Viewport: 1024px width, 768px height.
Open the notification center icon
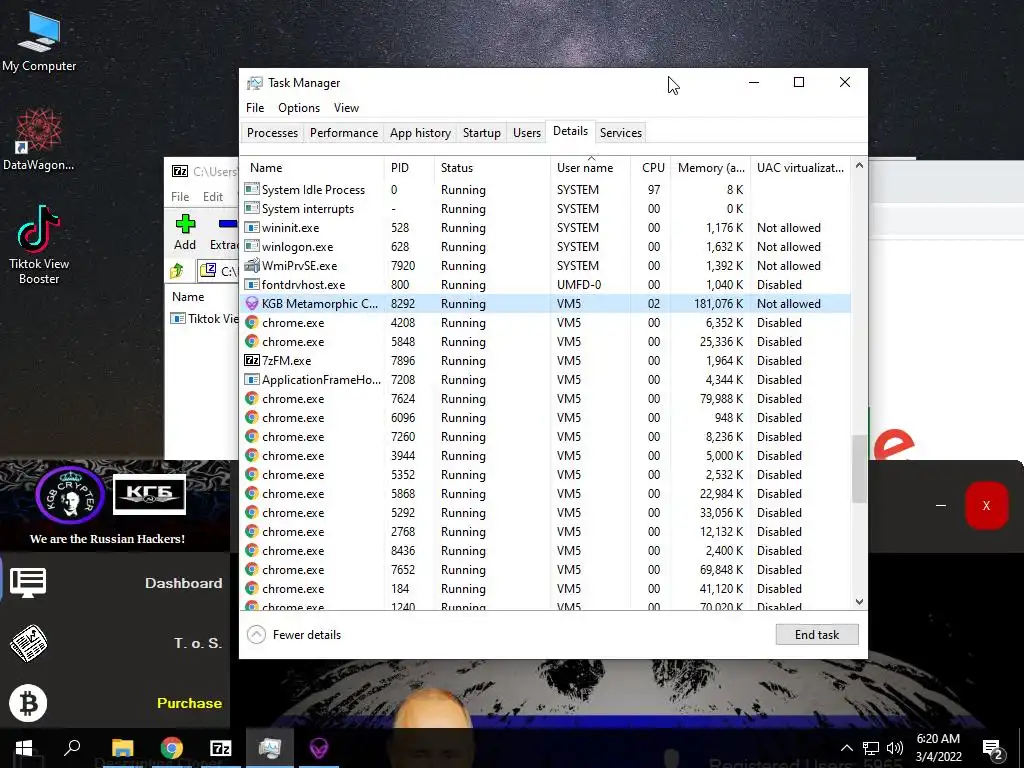[992, 748]
